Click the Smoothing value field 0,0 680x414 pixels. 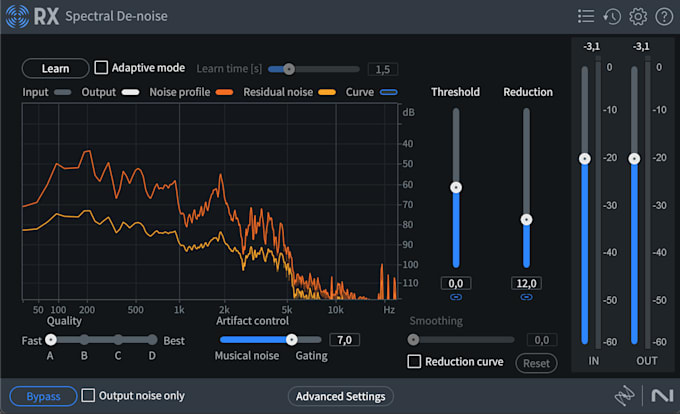[542, 340]
